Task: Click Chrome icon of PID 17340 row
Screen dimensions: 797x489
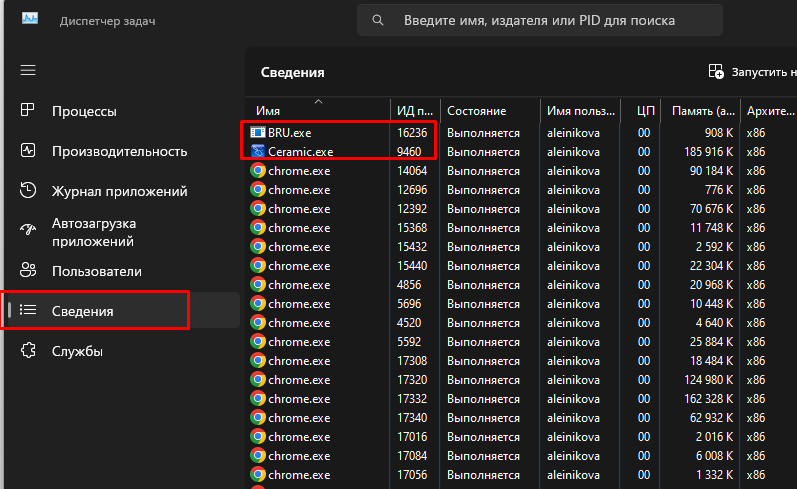Action: click(258, 417)
